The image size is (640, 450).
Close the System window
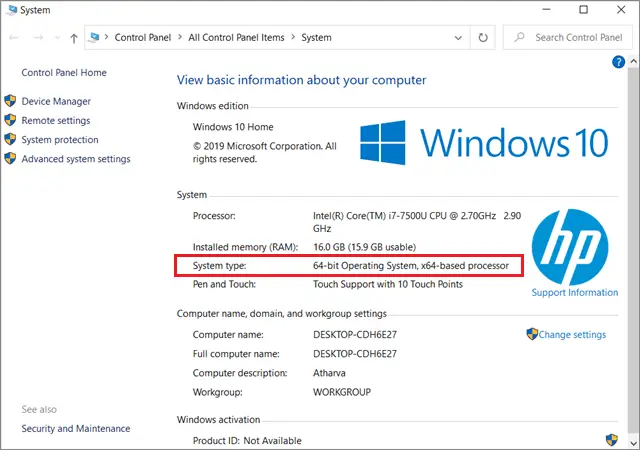coord(621,9)
